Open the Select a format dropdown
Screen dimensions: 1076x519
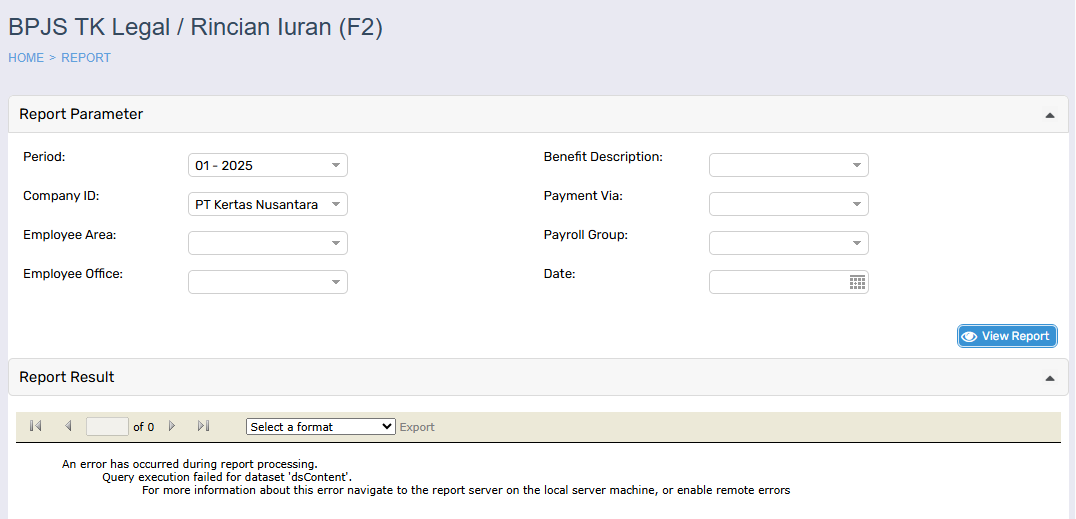(x=320, y=427)
